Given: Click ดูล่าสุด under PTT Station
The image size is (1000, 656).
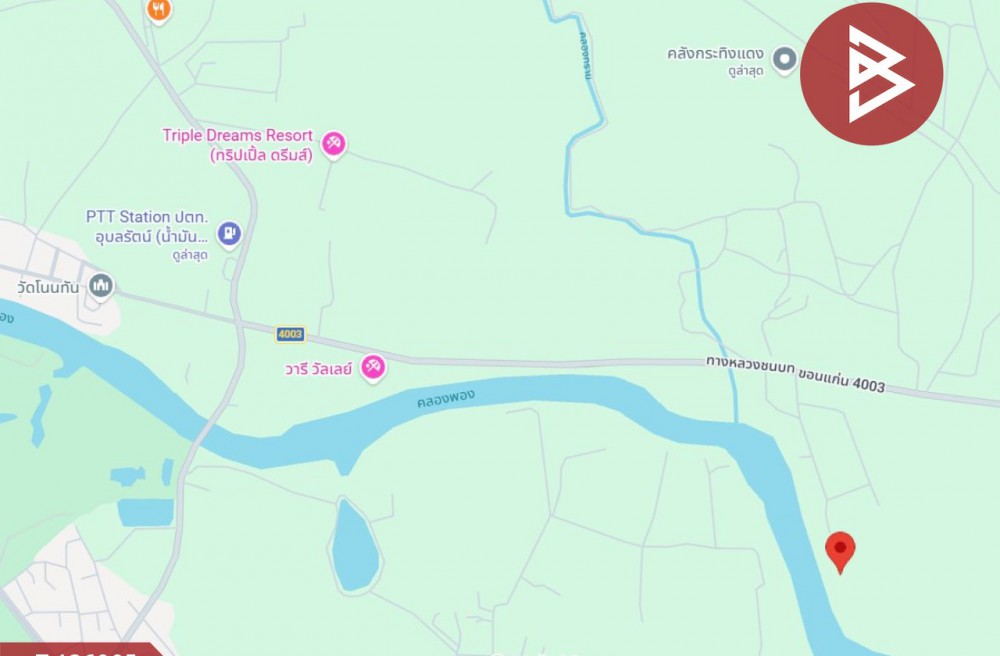Looking at the screenshot, I should tap(190, 255).
